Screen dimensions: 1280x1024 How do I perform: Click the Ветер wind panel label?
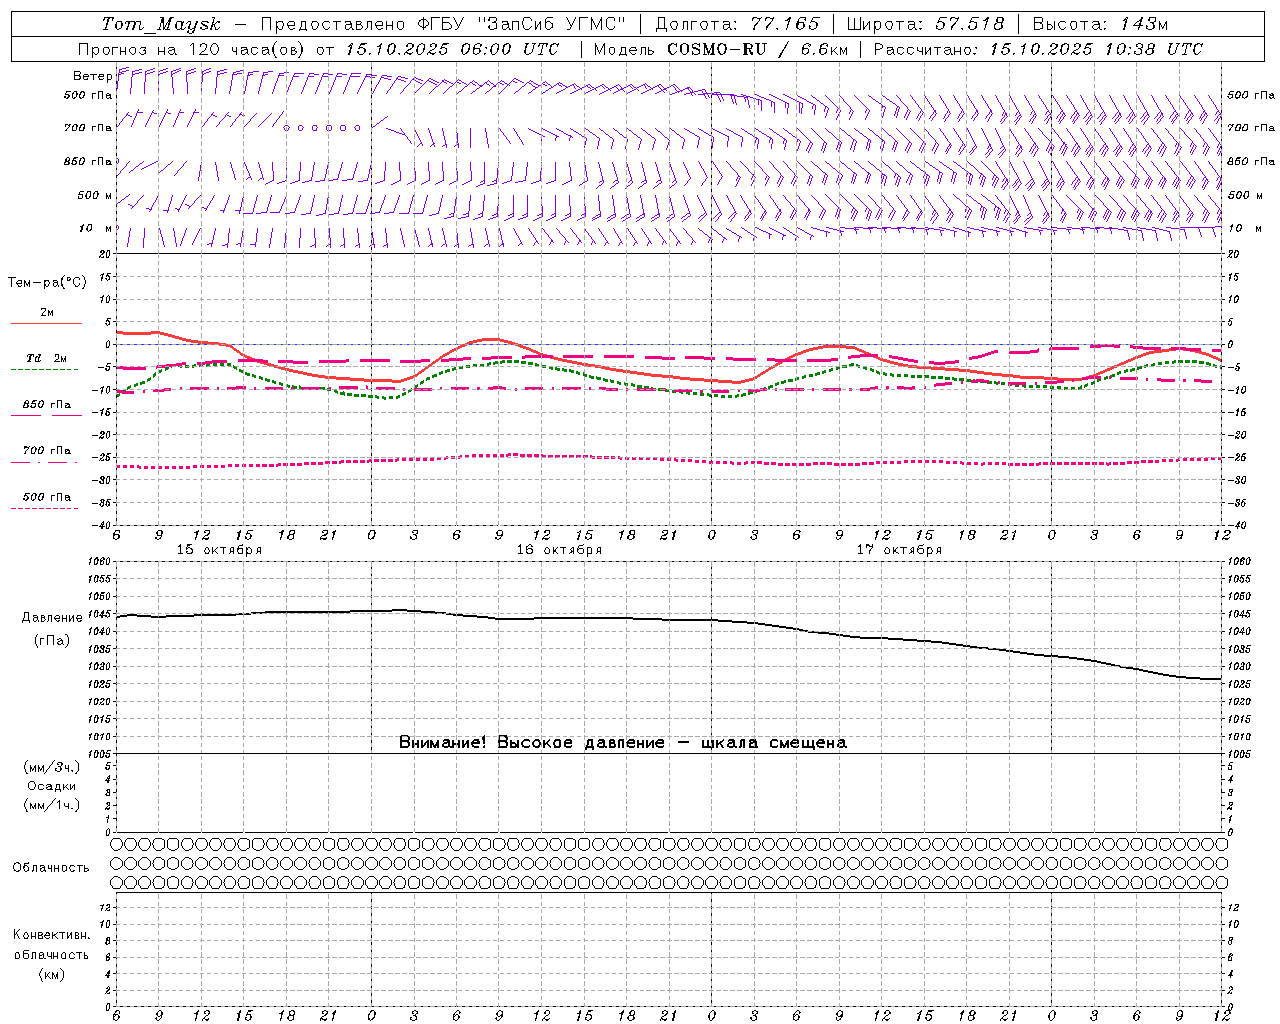click(92, 76)
